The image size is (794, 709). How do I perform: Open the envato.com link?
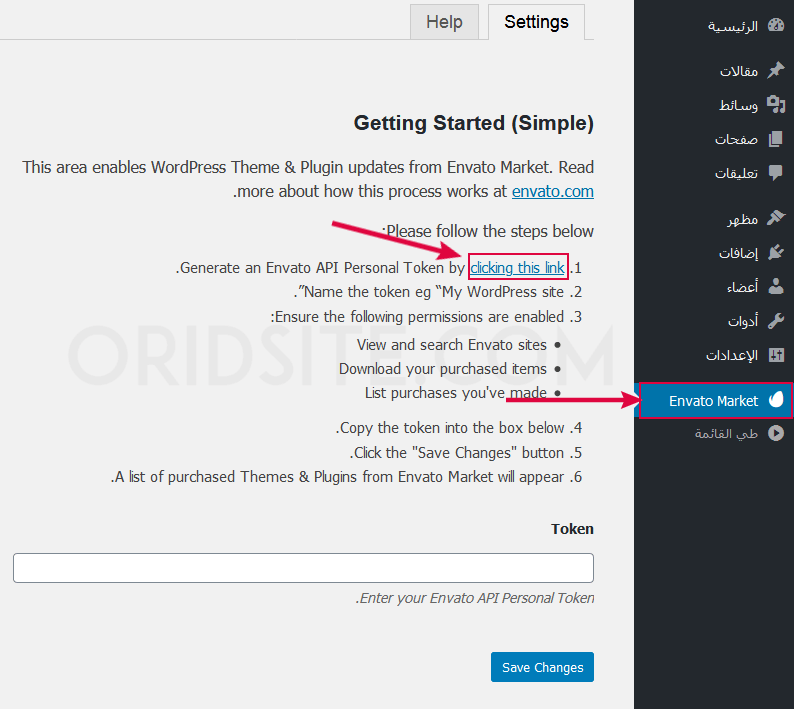click(x=552, y=191)
